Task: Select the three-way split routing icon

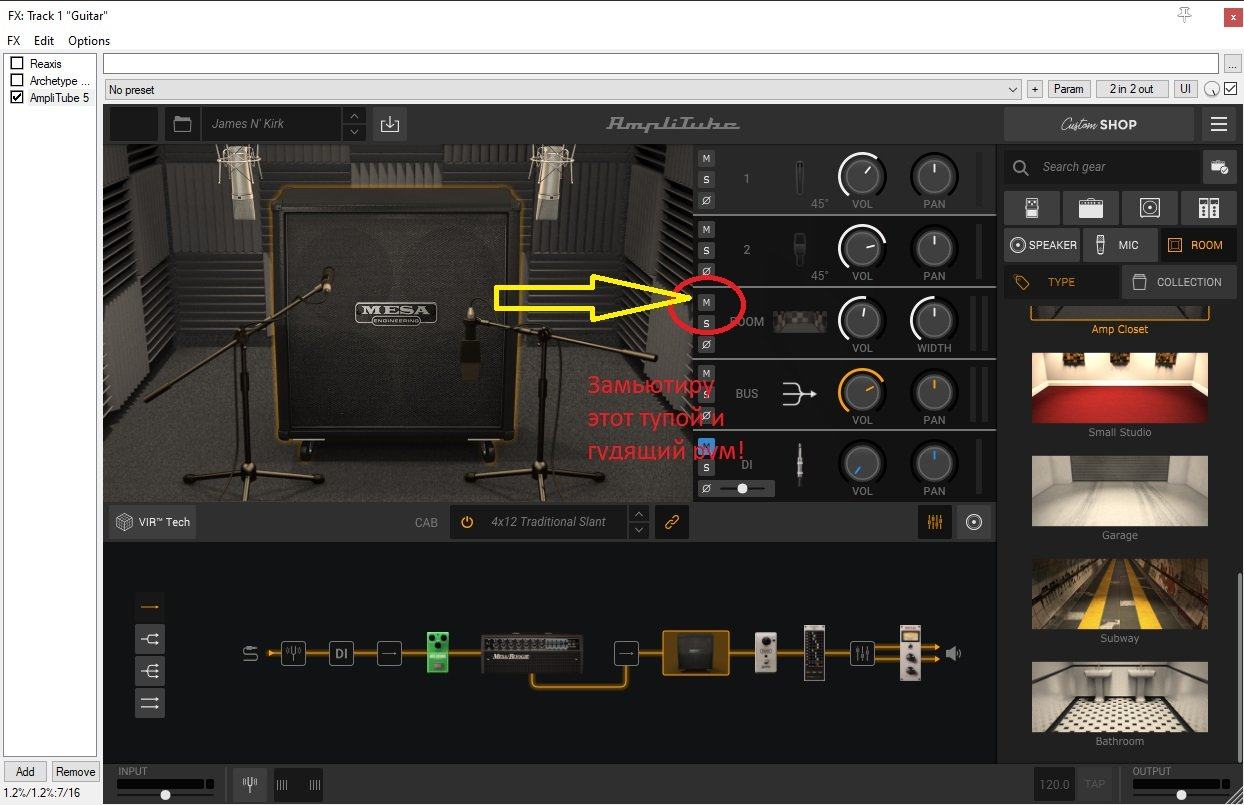Action: (x=150, y=670)
